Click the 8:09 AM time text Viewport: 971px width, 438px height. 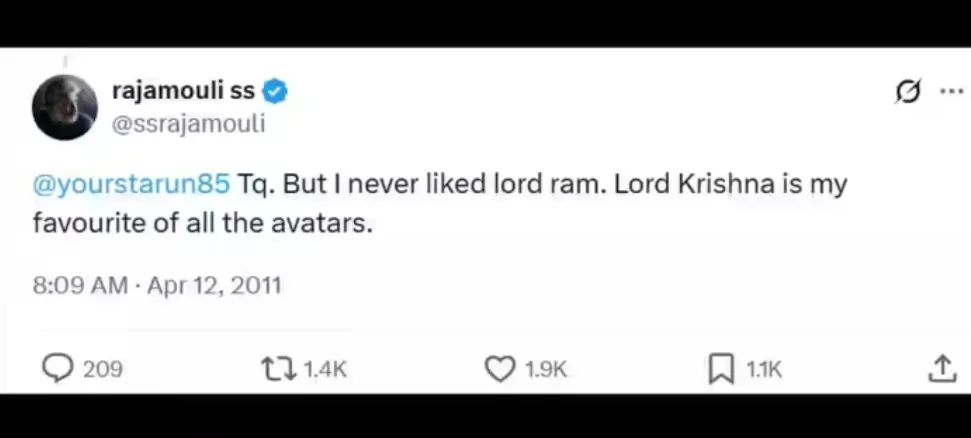(80, 285)
